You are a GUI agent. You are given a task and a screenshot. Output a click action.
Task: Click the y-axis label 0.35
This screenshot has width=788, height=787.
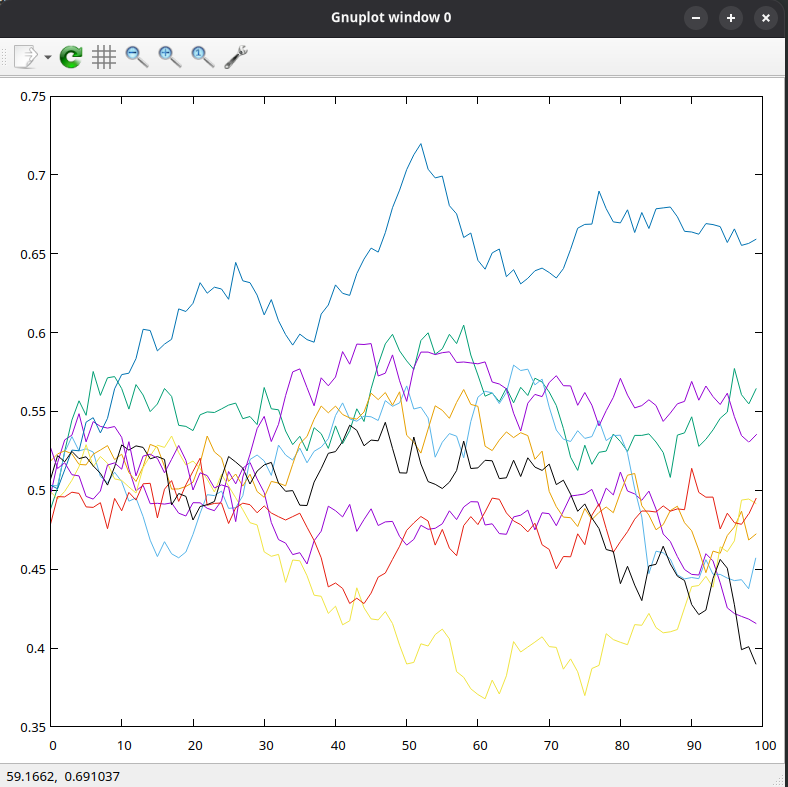click(x=33, y=727)
